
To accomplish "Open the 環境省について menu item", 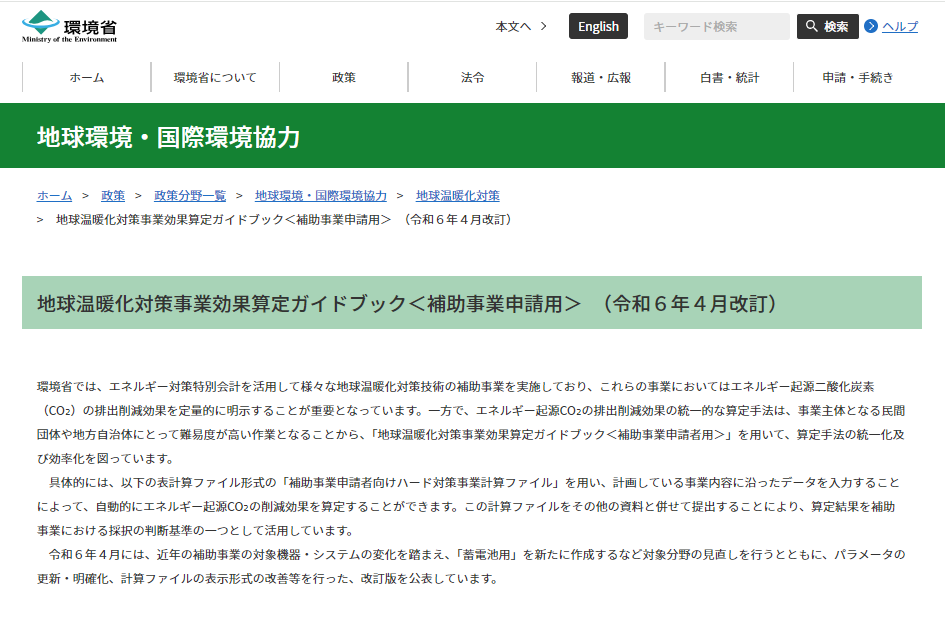I will pos(214,76).
